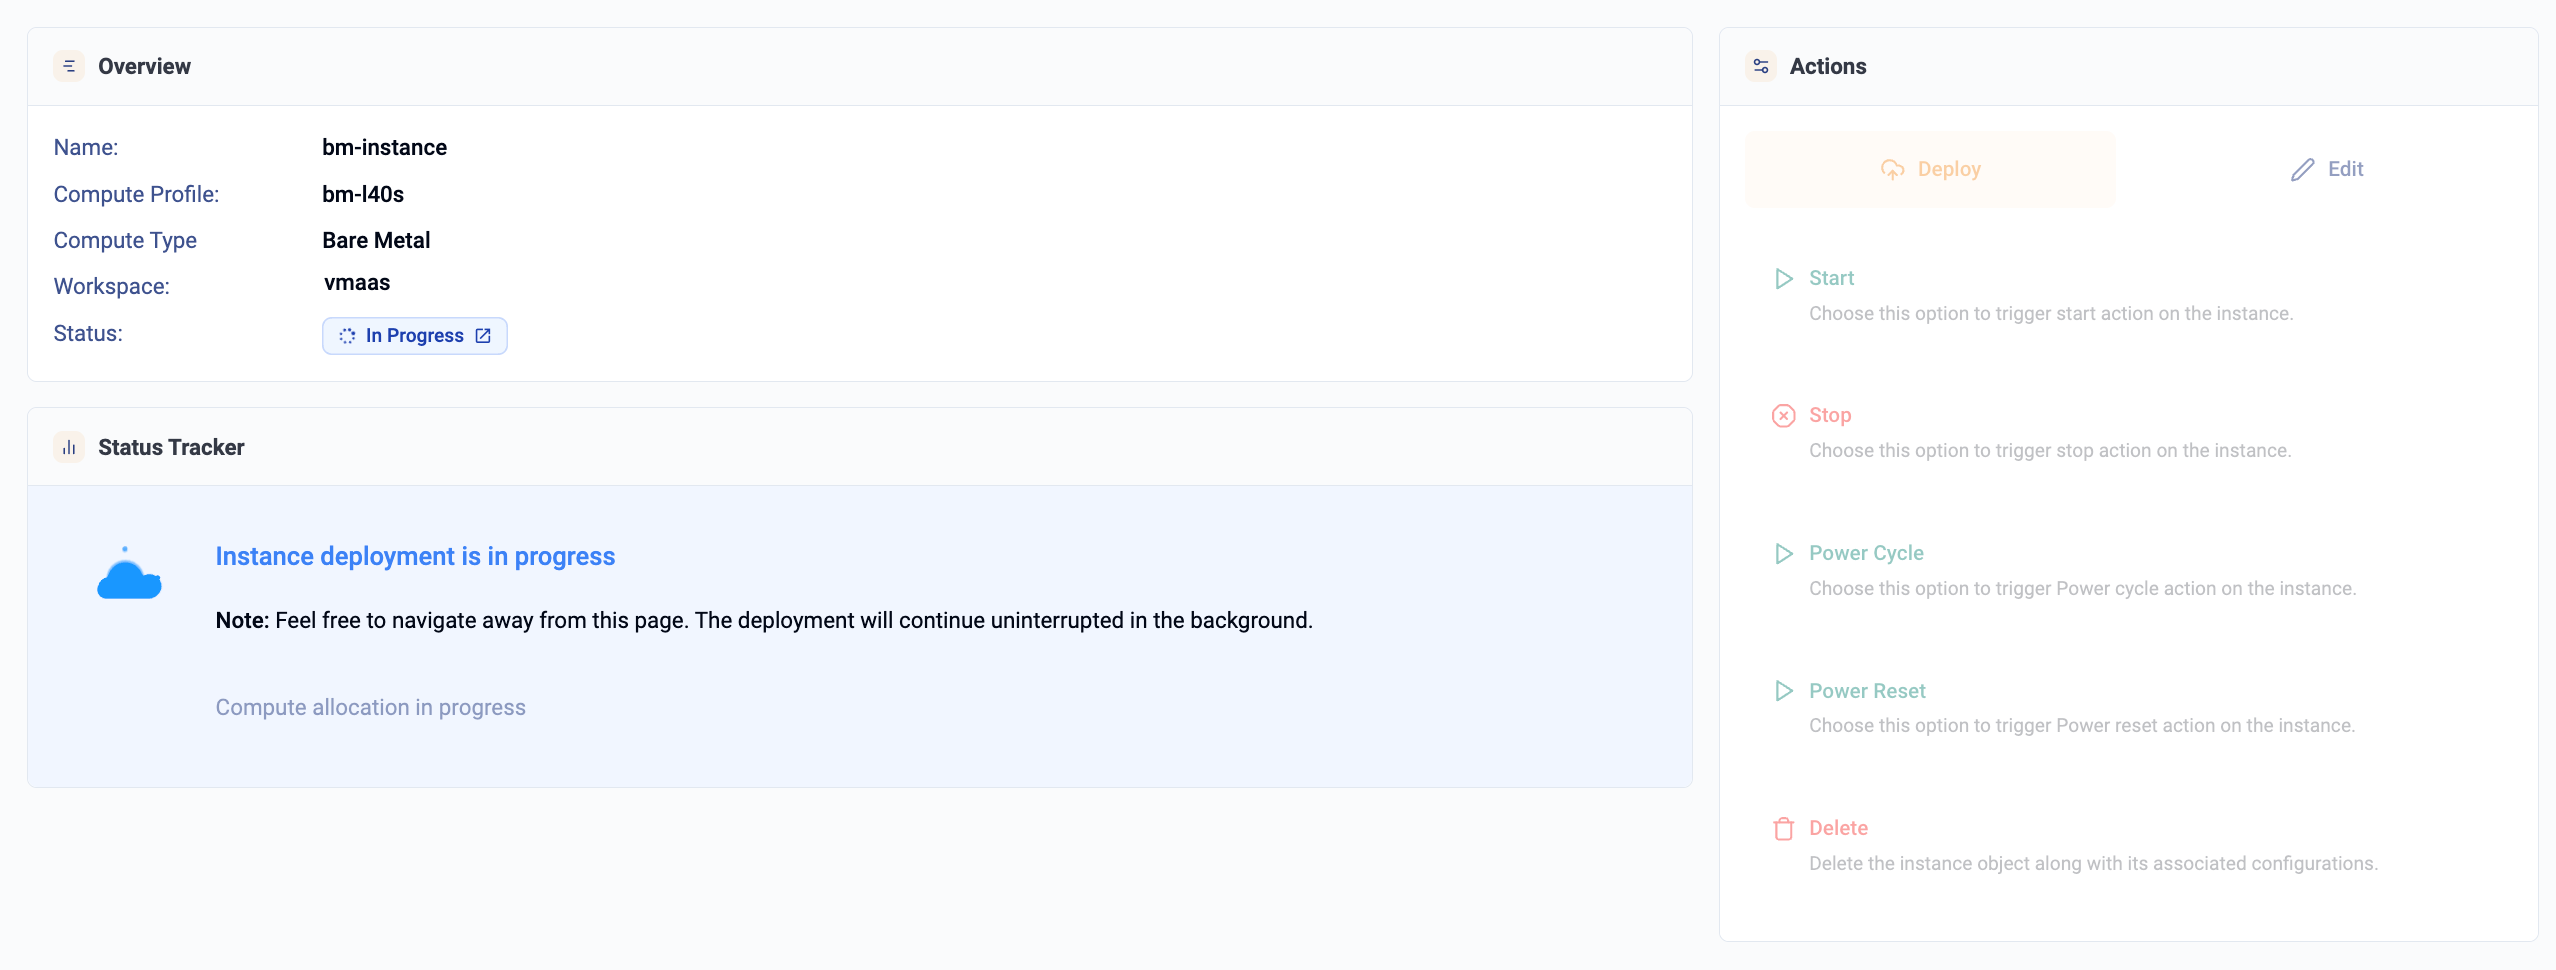Click the Delete trash can icon

tap(1783, 829)
